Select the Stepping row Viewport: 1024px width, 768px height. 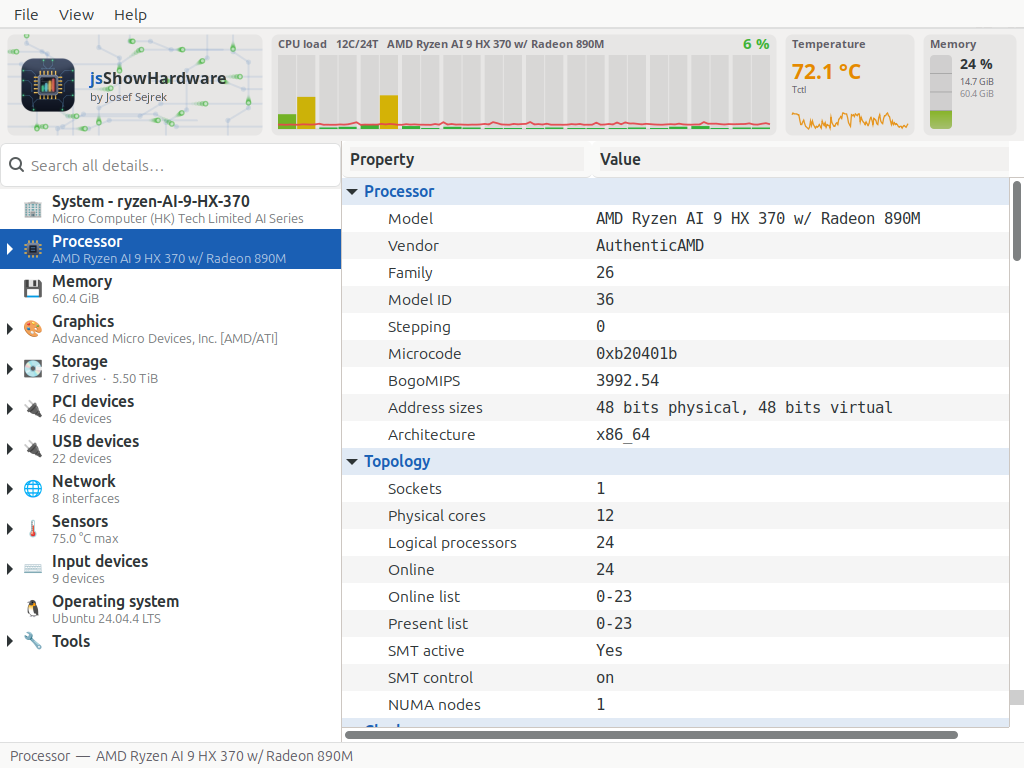675,327
